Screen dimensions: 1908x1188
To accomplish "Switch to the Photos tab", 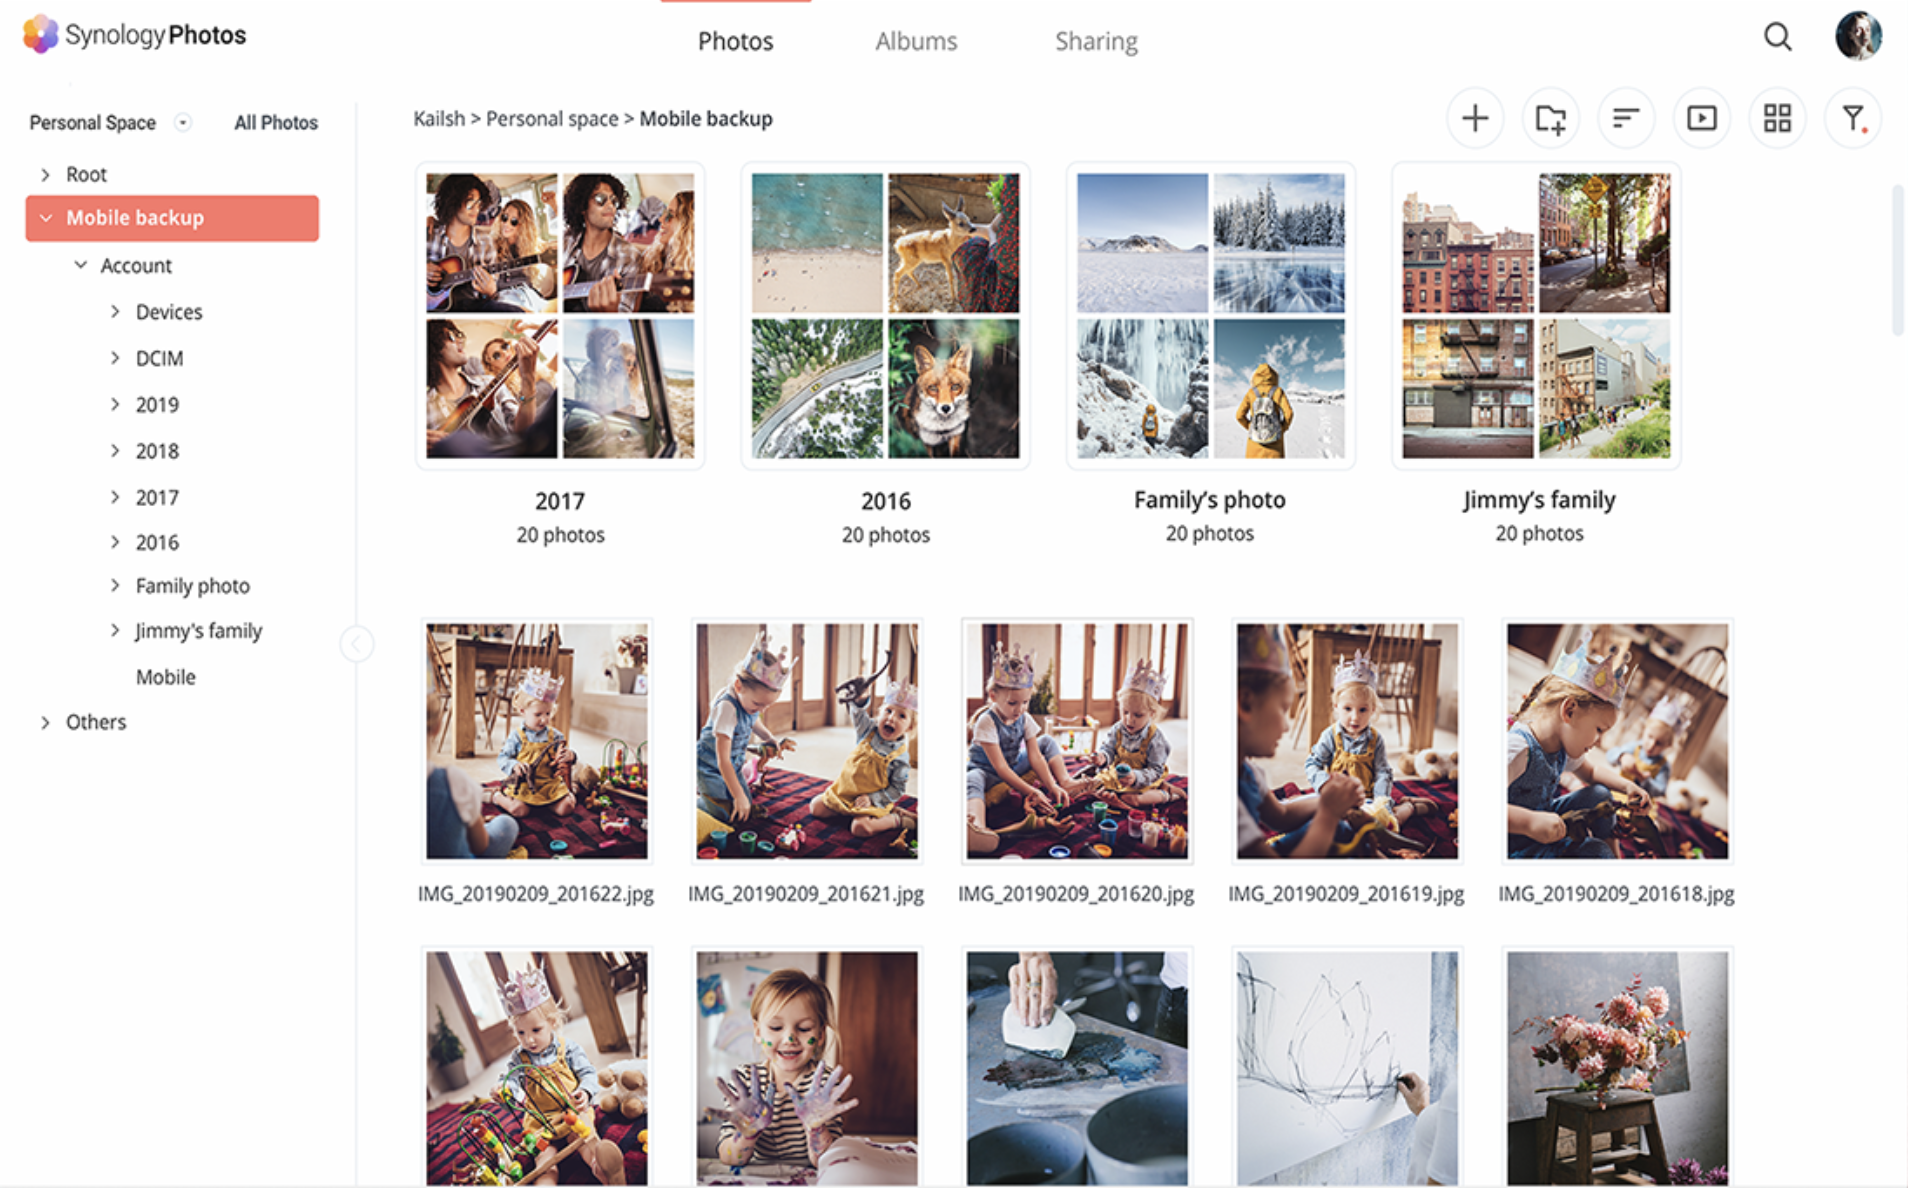I will tap(735, 41).
